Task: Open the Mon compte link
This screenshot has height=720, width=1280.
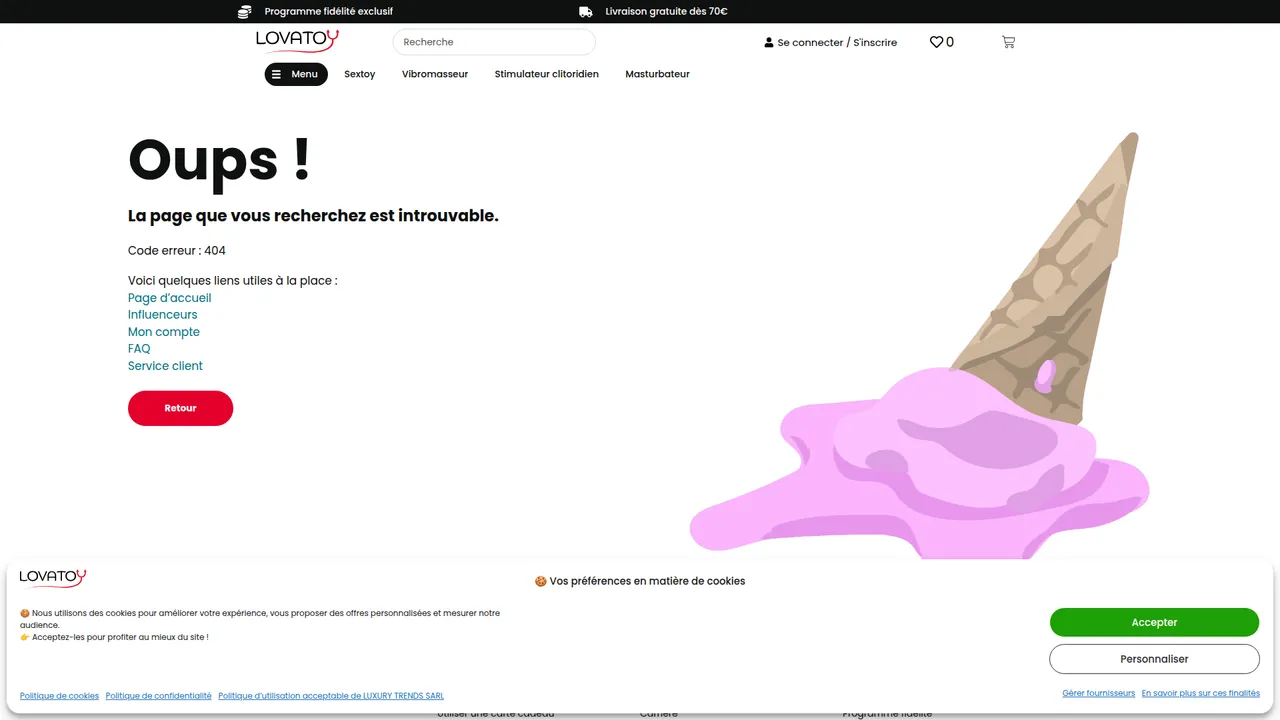Action: coord(164,332)
